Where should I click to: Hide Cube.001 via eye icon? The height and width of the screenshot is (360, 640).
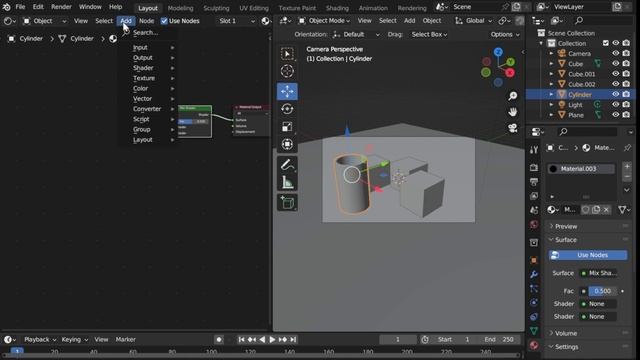coord(616,74)
